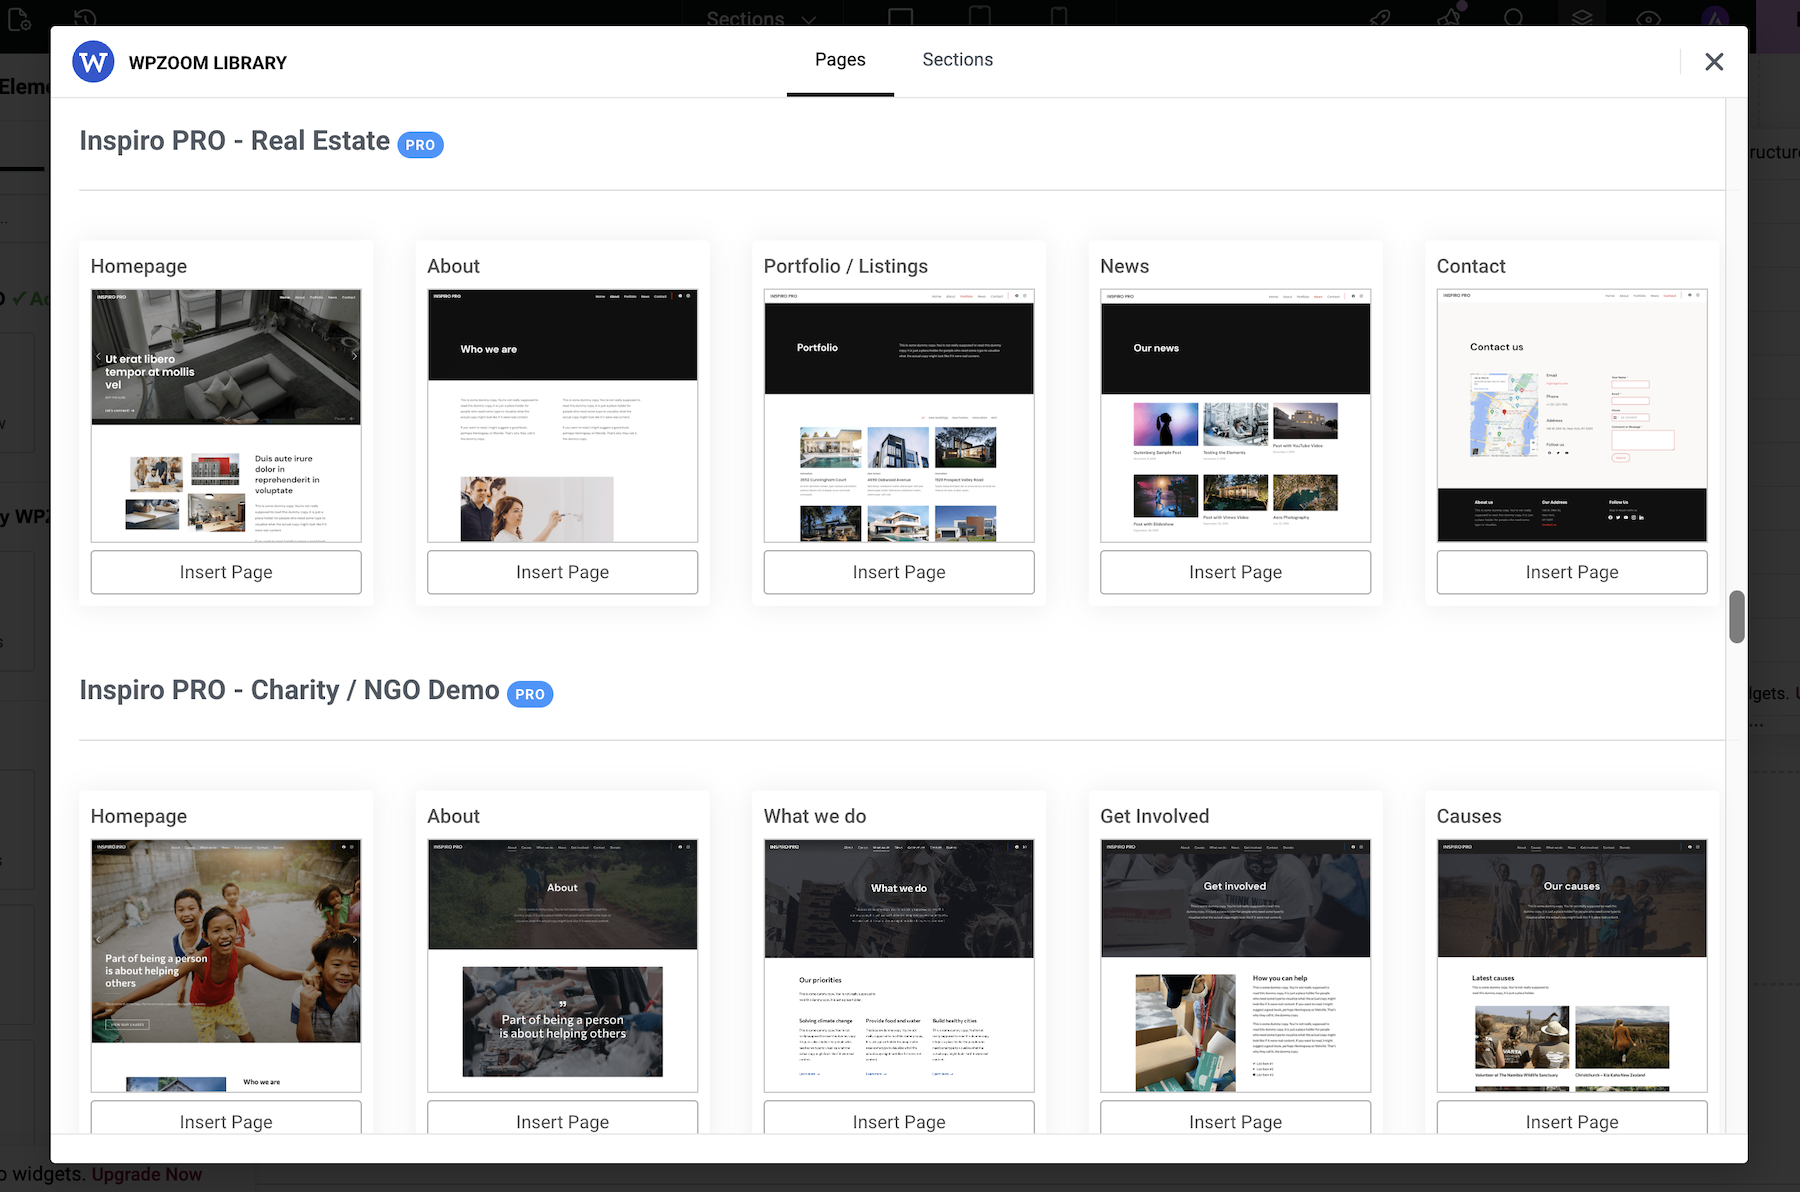Insert the Real Estate About page

pyautogui.click(x=562, y=572)
